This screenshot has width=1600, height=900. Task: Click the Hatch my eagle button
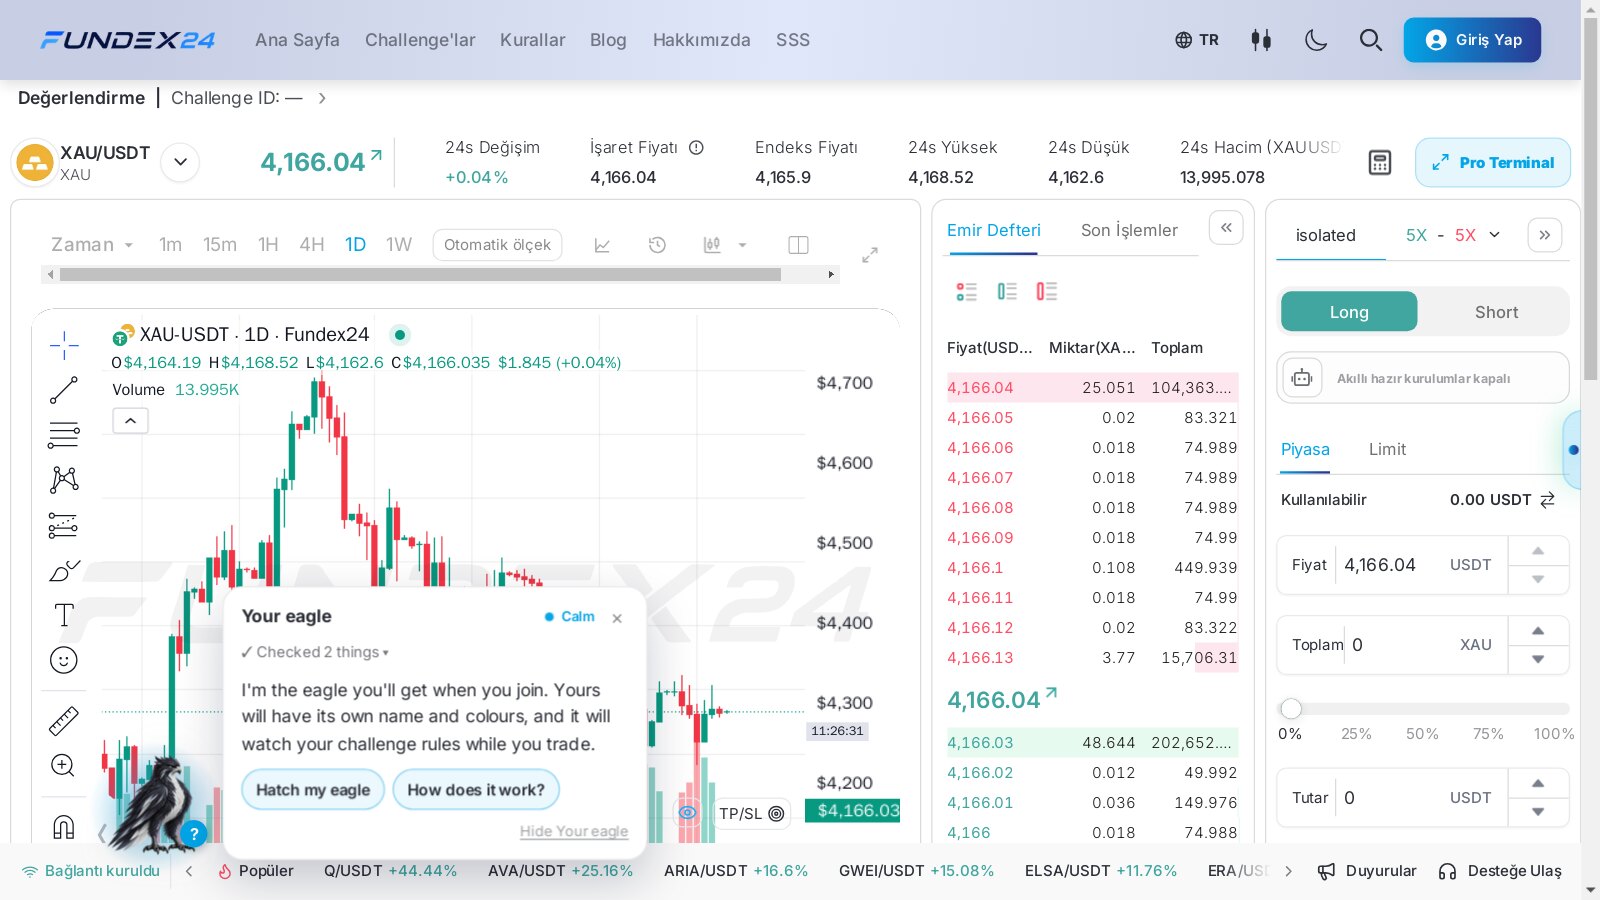click(313, 789)
